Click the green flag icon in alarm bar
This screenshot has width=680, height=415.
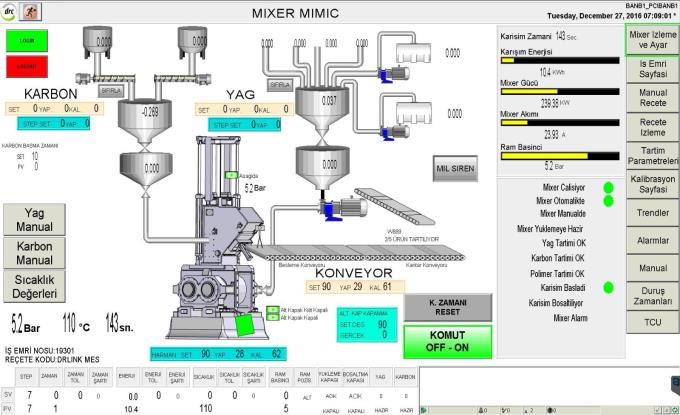tap(424, 410)
